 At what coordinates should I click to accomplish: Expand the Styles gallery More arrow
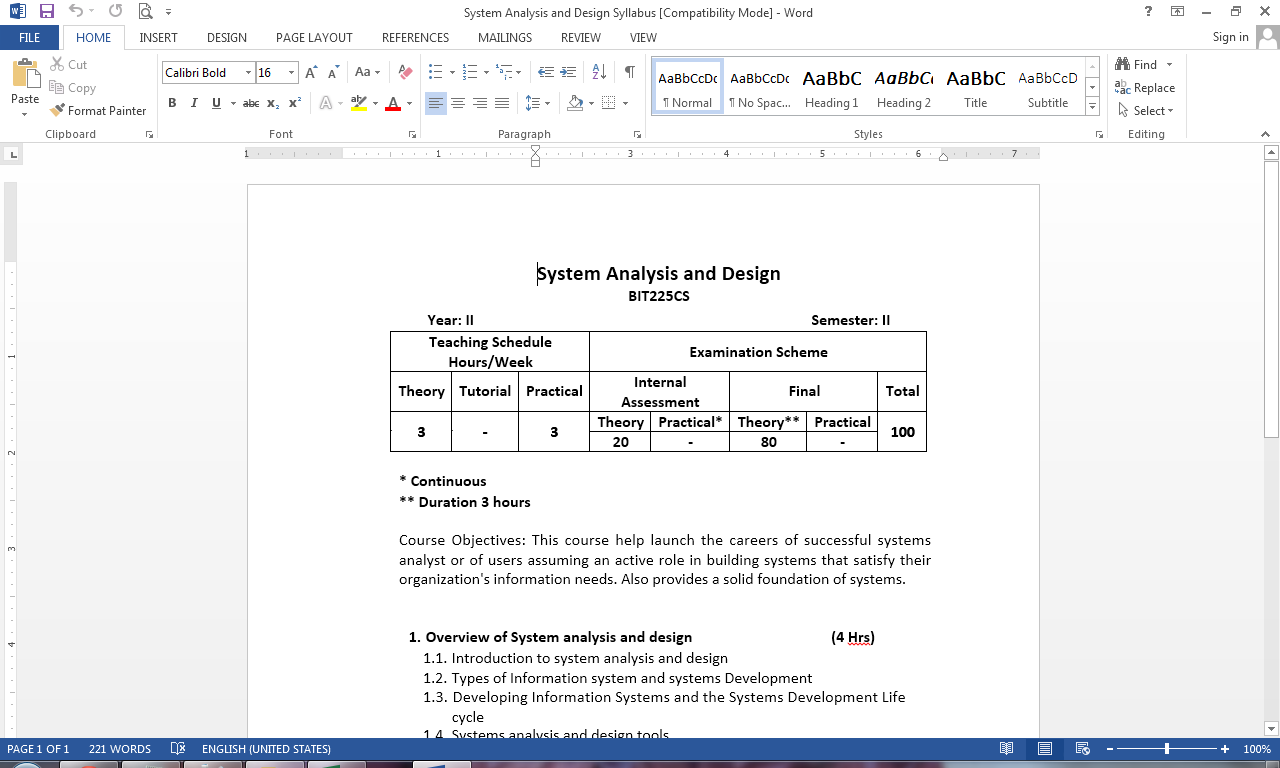(x=1092, y=107)
